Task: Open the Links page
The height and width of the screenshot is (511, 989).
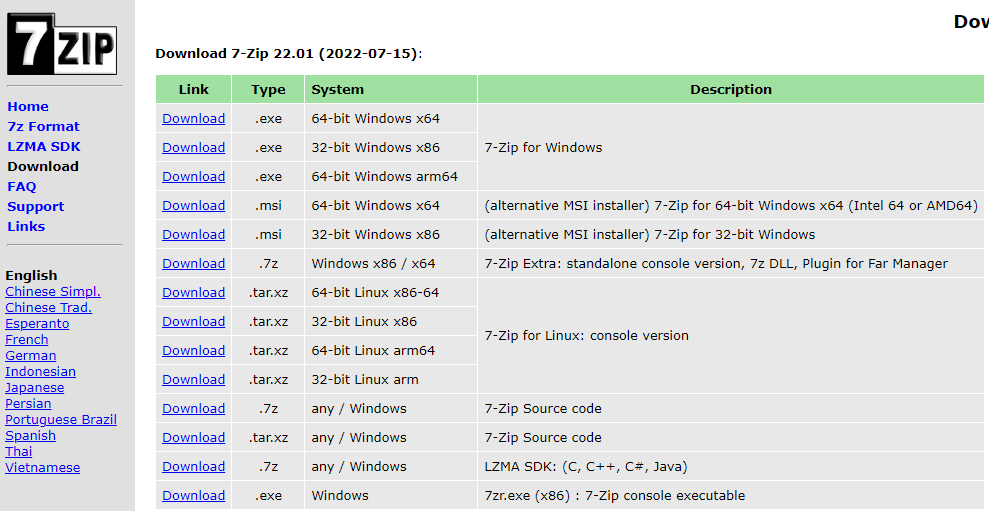Action: point(26,226)
